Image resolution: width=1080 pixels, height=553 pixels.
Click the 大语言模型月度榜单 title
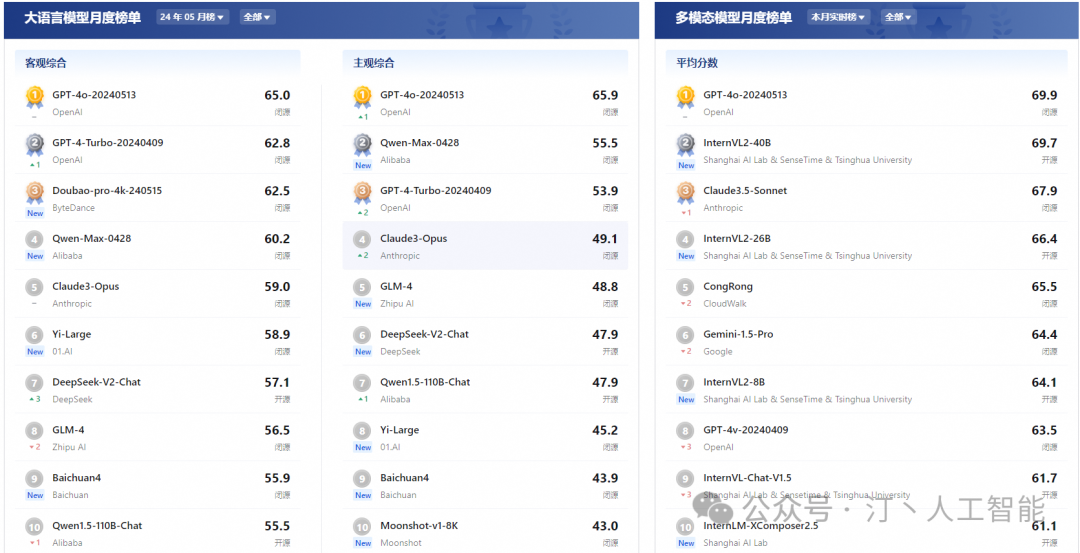tap(83, 18)
